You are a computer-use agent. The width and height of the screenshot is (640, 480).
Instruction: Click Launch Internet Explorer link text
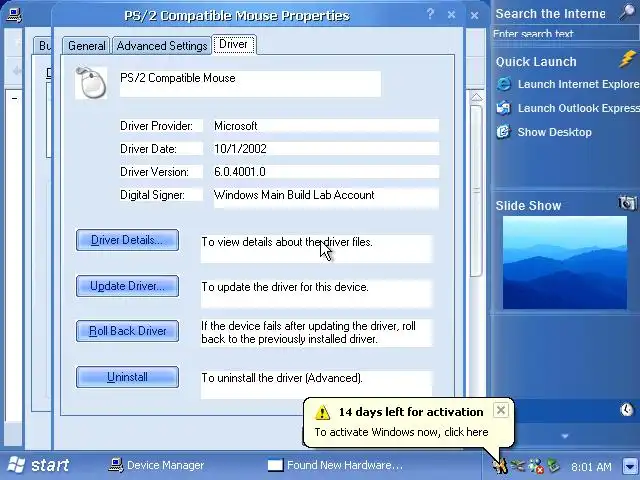click(578, 84)
